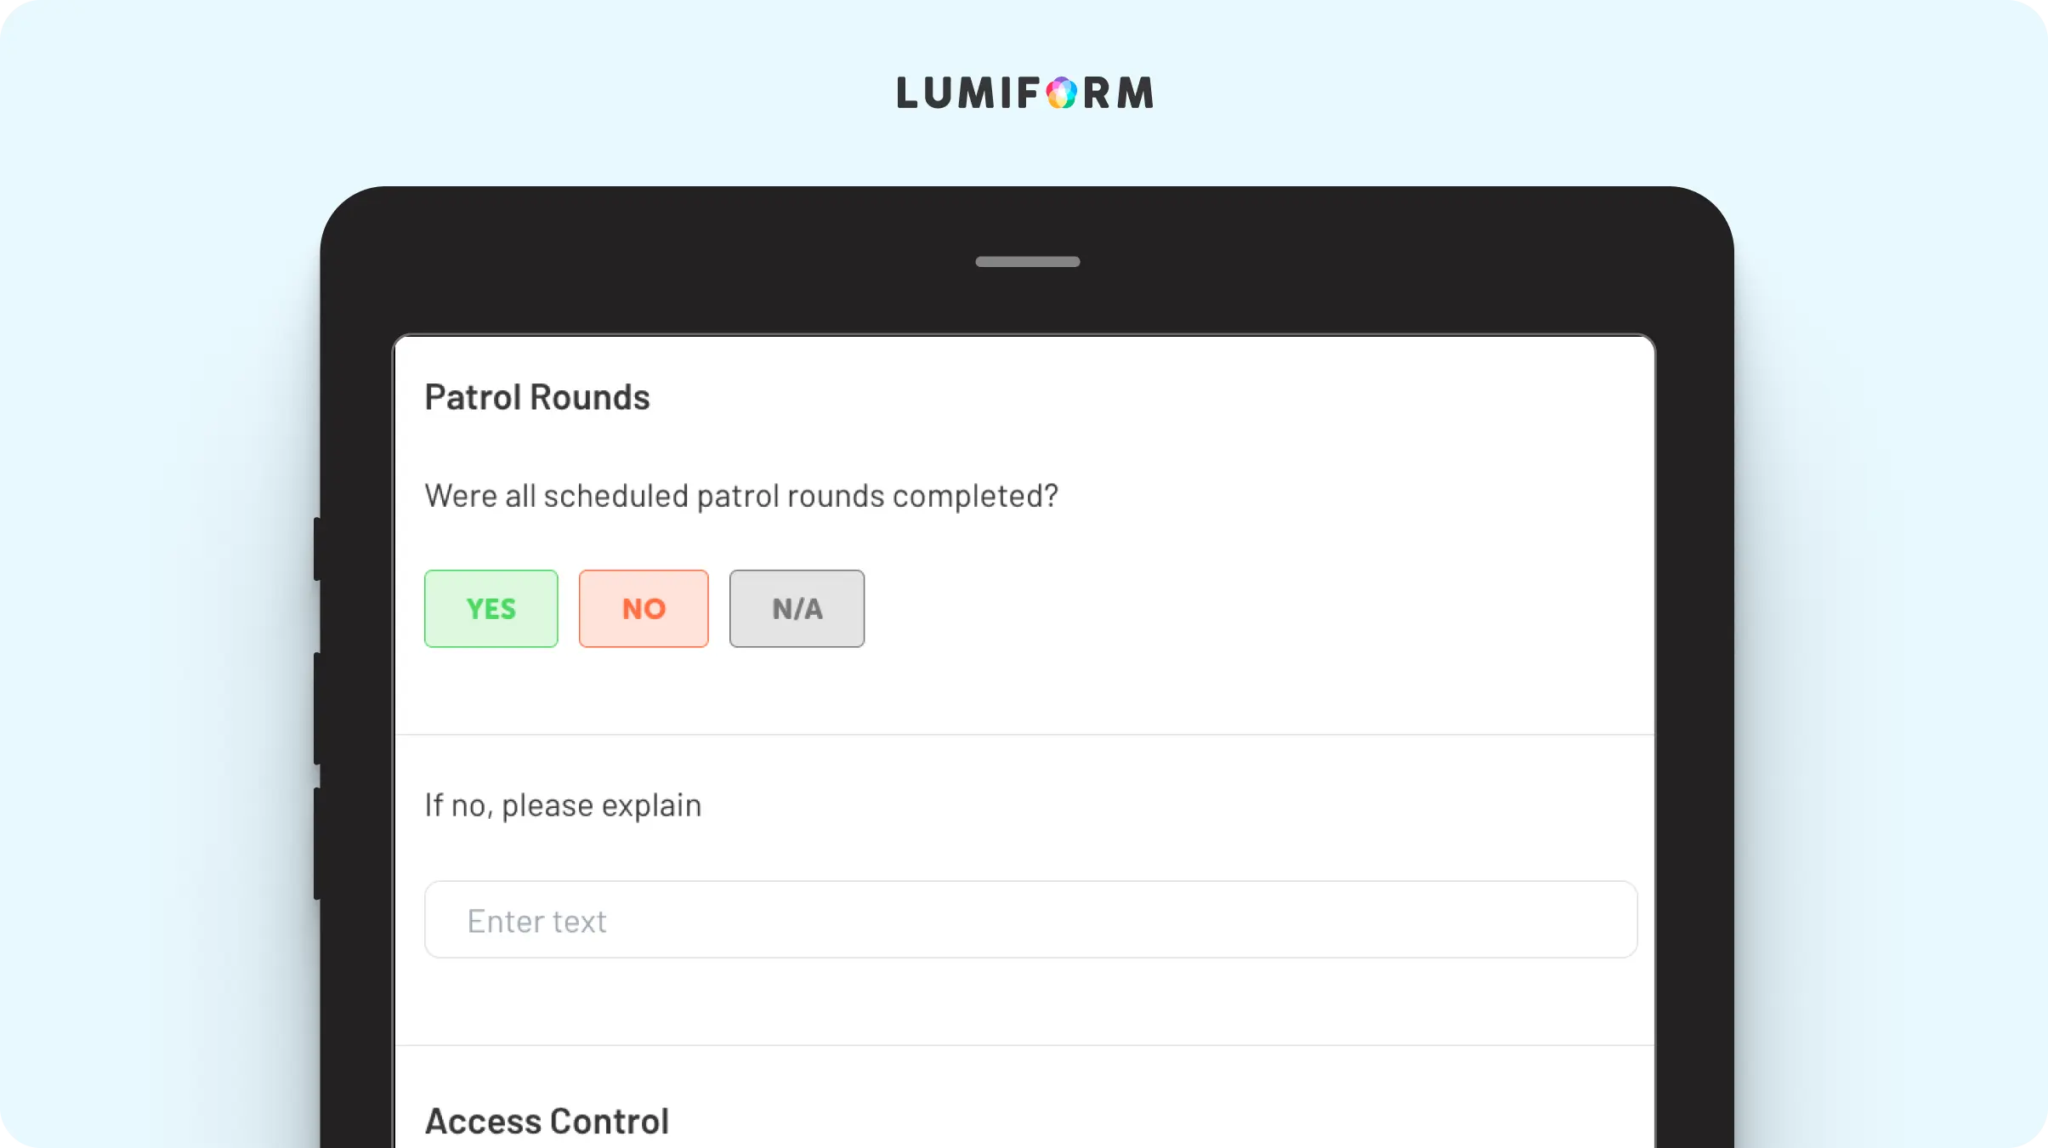The image size is (2048, 1148).
Task: Click the colorful O icon in Lumiform logo
Action: click(1062, 93)
